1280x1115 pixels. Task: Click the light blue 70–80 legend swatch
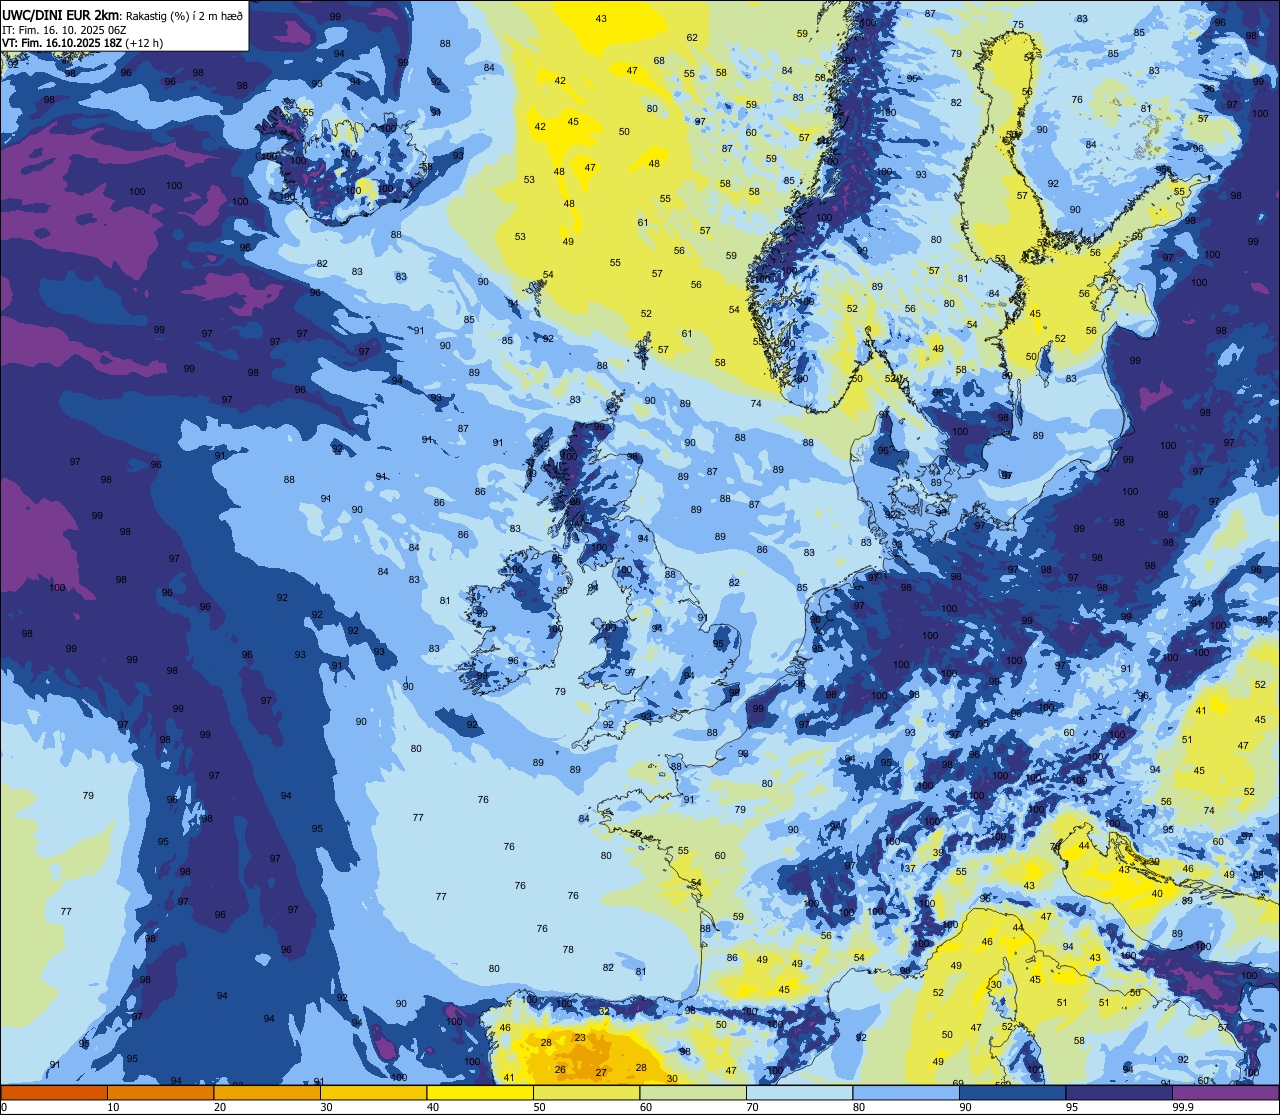(799, 1092)
